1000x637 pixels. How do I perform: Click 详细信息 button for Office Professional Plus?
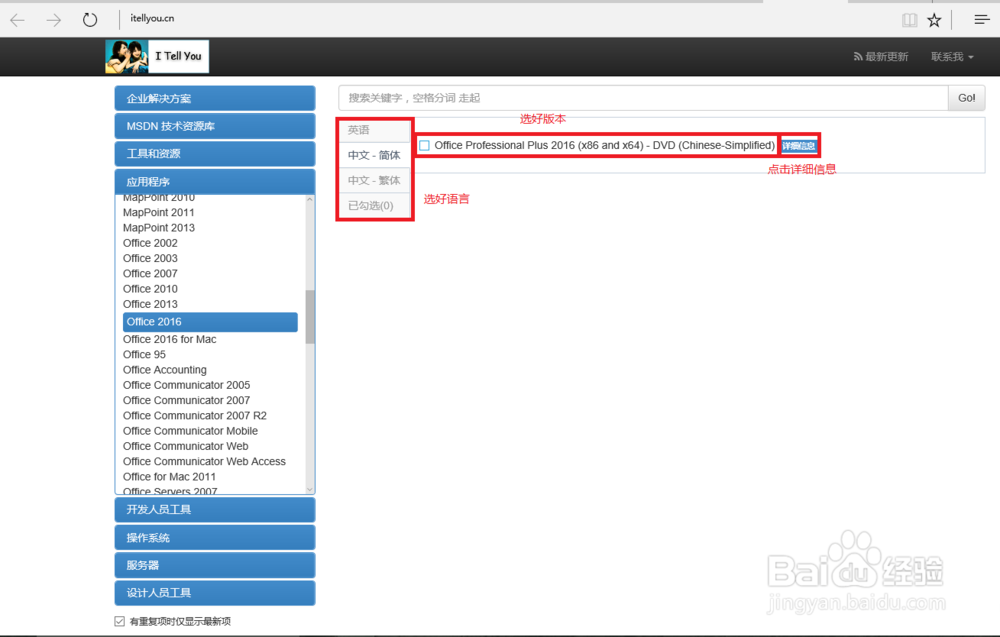pyautogui.click(x=798, y=146)
